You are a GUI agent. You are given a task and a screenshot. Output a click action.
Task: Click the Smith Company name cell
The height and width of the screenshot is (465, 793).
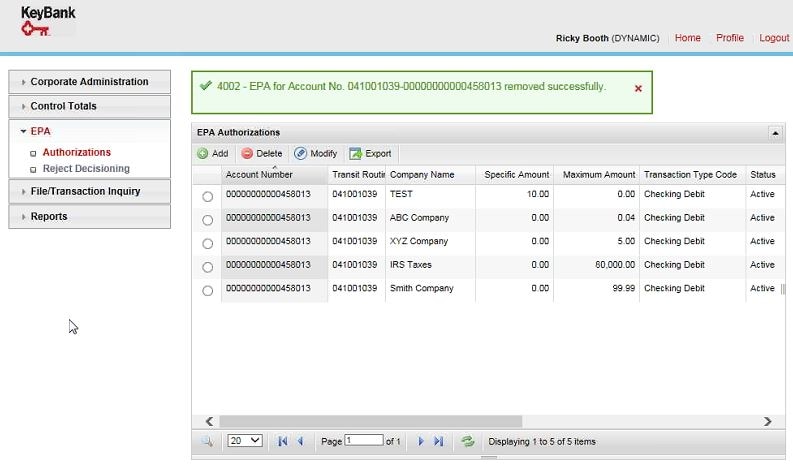[430, 288]
